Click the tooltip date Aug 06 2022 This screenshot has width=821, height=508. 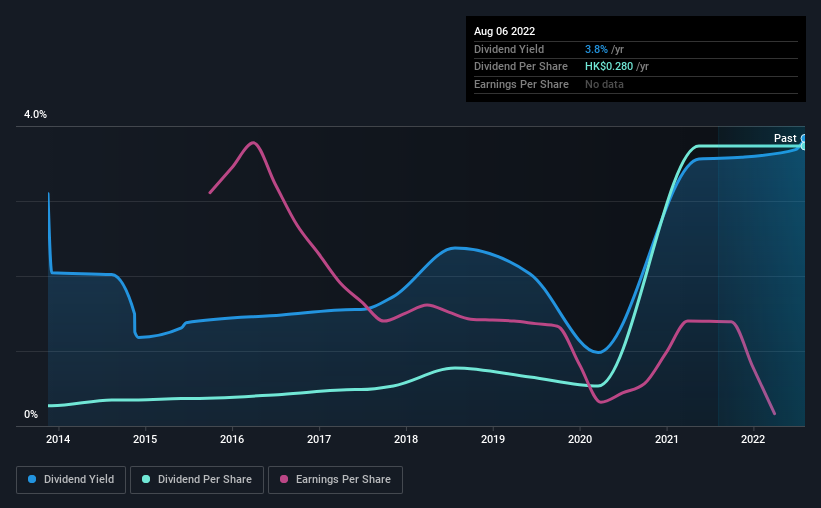coord(505,31)
